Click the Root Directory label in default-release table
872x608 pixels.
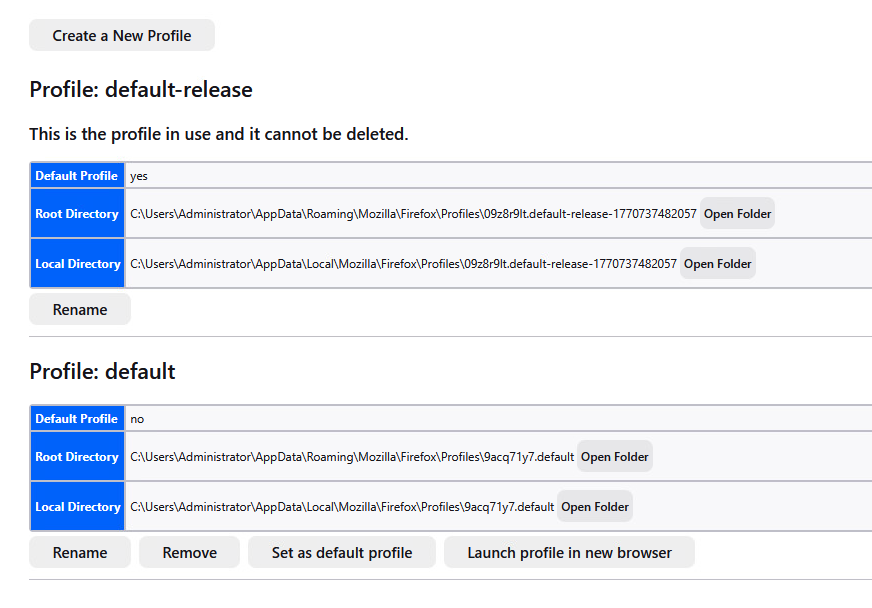(x=77, y=214)
